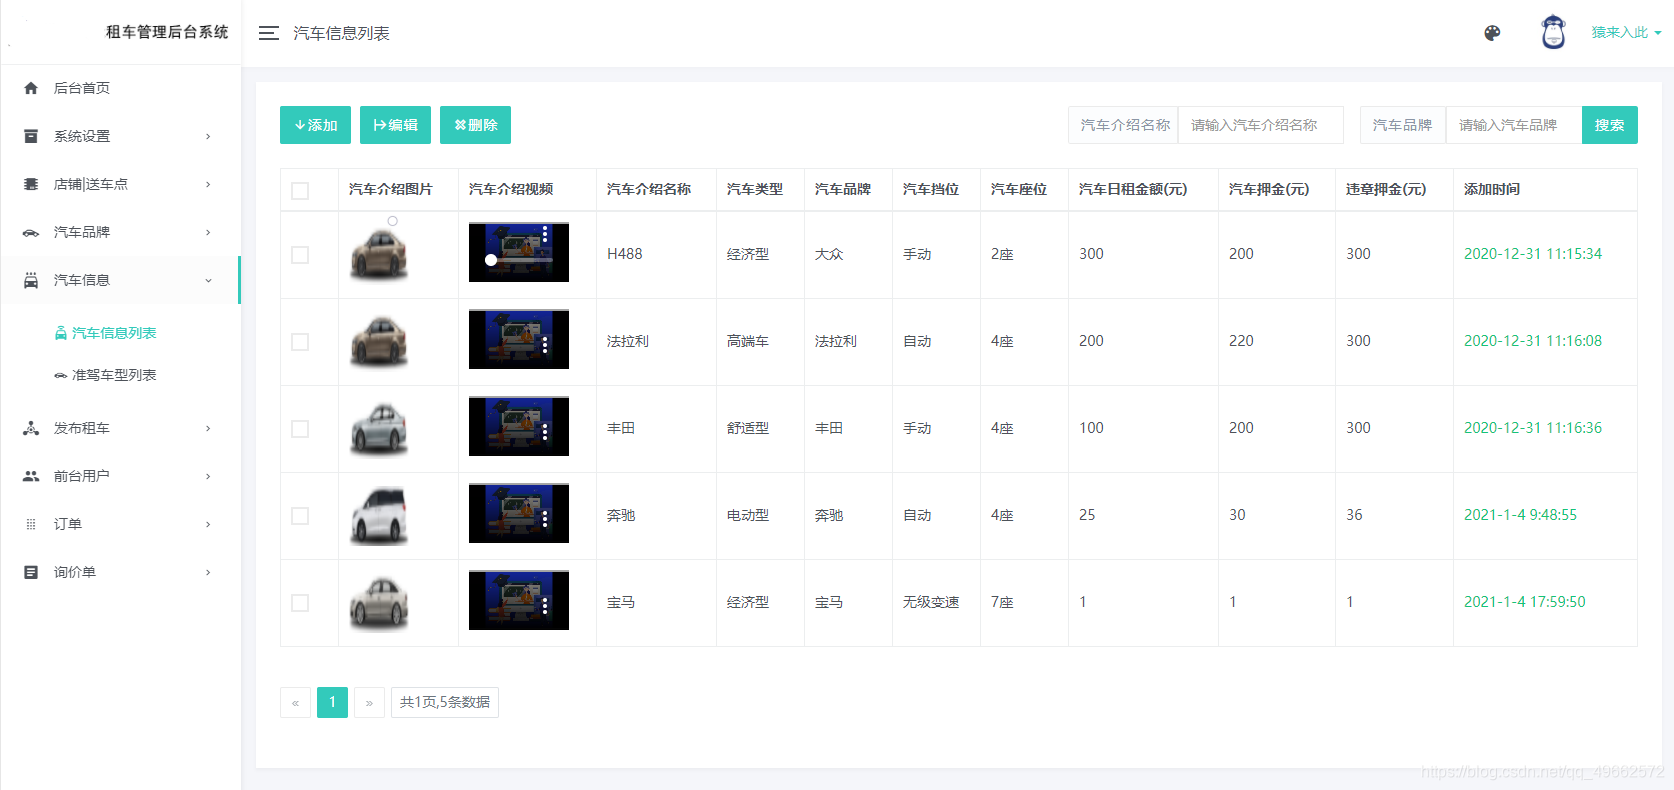1674x790 pixels.
Task: Open video options menu in 法拉利 row
Action: click(545, 344)
